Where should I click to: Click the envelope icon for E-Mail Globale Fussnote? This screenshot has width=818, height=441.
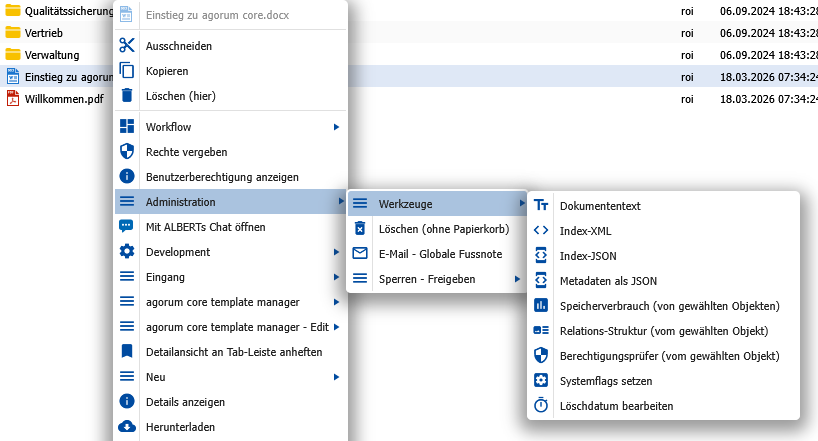[360, 254]
